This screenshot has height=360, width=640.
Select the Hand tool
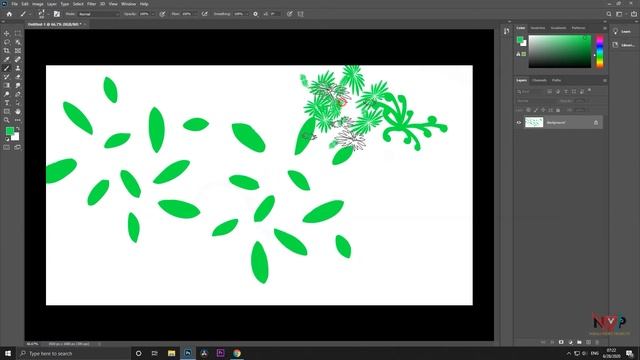click(x=18, y=111)
